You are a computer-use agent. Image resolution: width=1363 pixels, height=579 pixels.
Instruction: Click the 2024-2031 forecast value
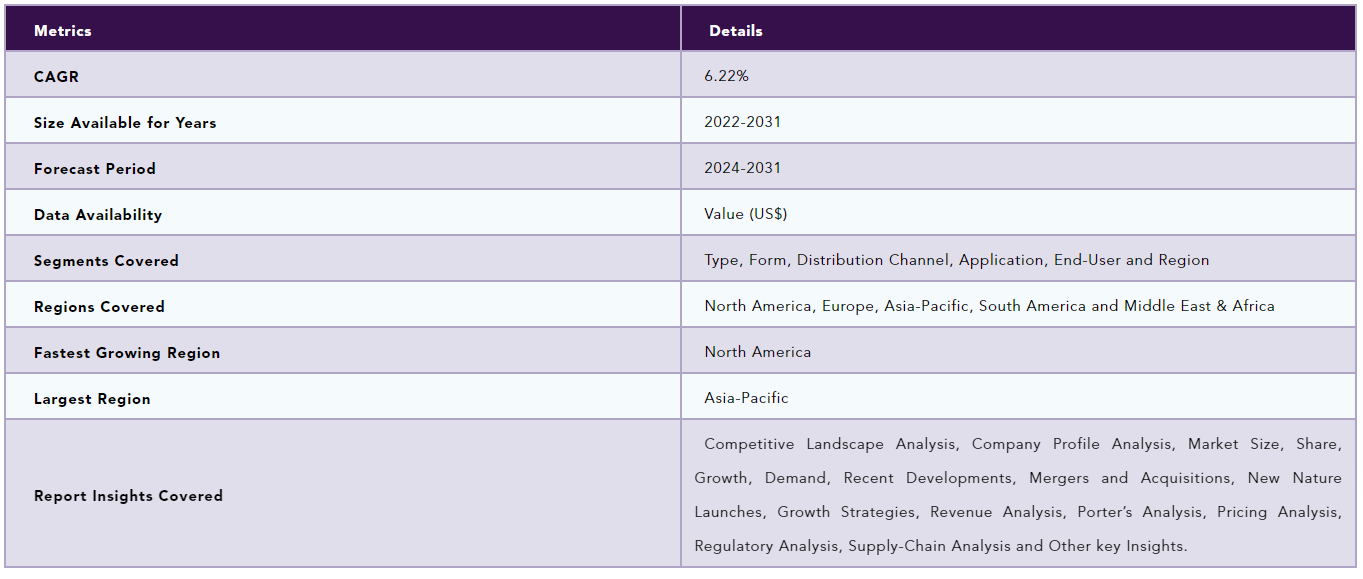click(743, 168)
